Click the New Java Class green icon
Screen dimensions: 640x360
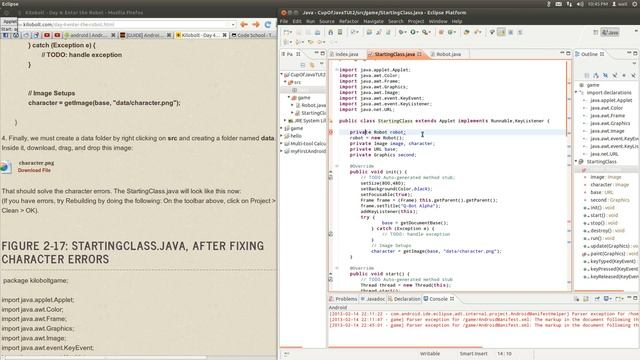[x=451, y=32]
